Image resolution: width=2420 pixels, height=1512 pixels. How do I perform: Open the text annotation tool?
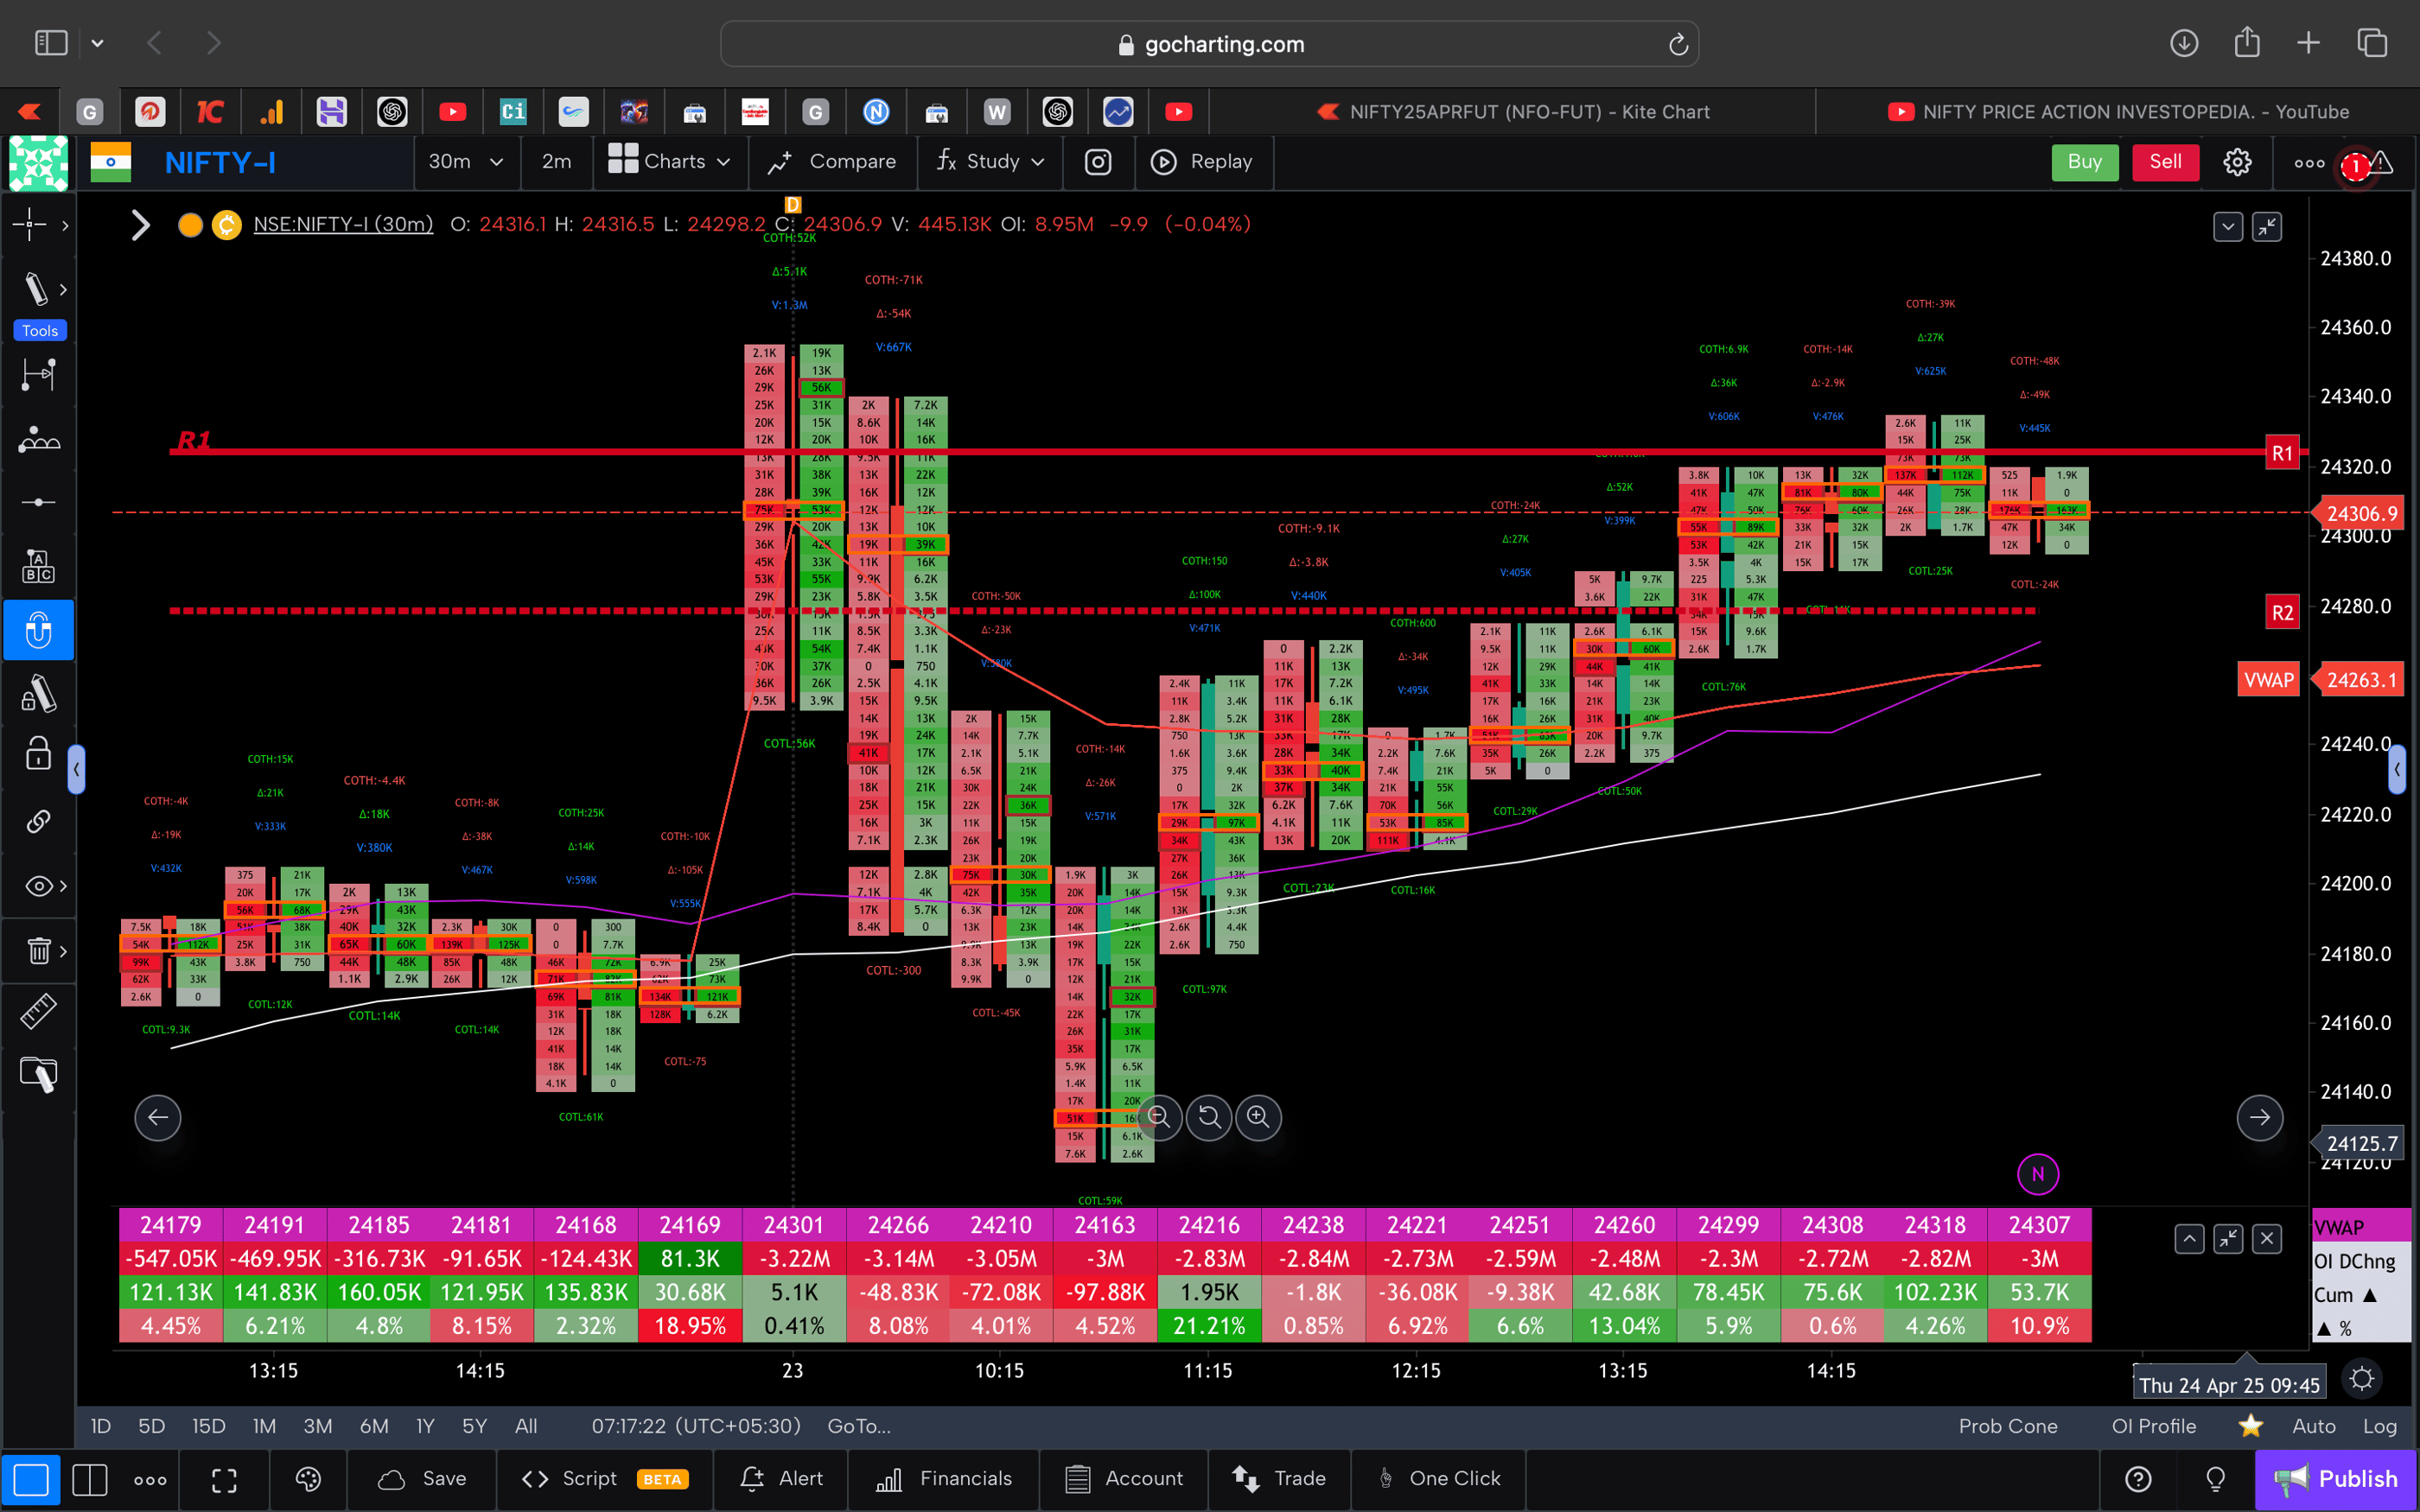pos(38,565)
